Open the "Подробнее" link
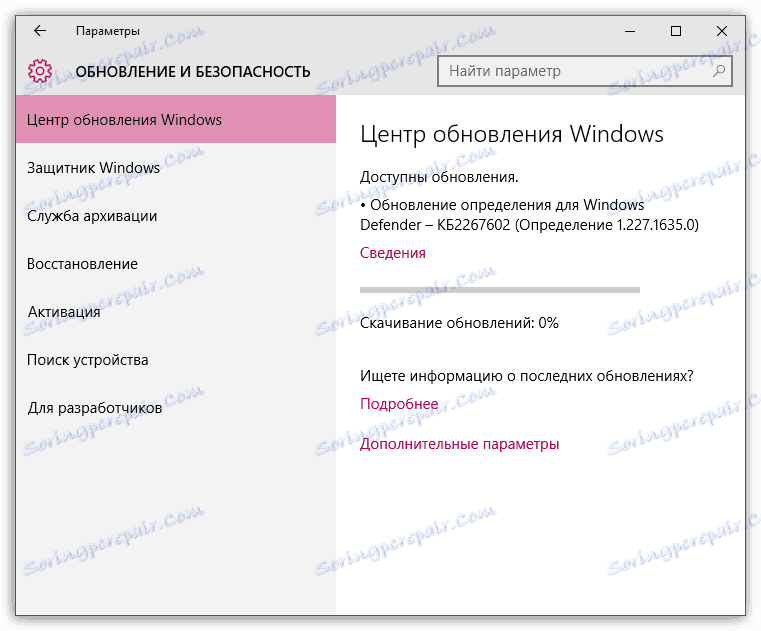The height and width of the screenshot is (631, 761). pyautogui.click(x=399, y=404)
